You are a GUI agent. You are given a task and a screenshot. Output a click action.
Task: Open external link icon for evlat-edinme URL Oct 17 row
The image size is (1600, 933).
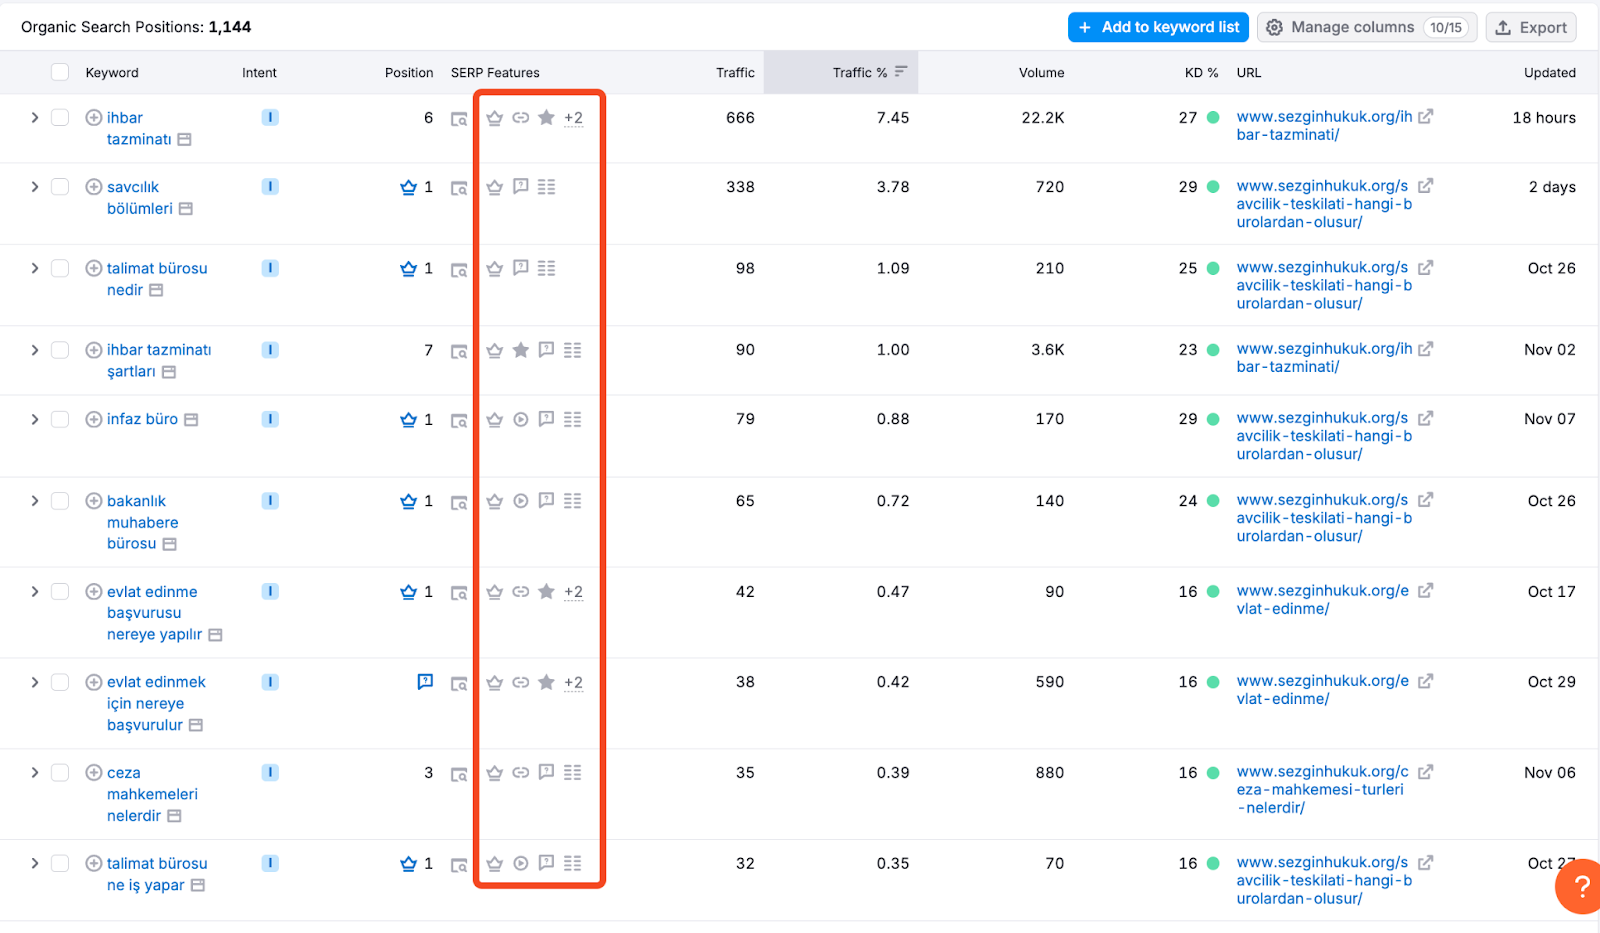1425,591
